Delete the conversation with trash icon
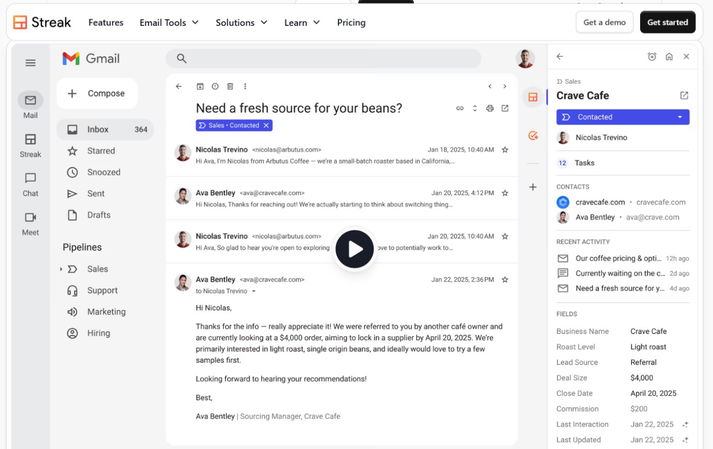 coord(229,87)
